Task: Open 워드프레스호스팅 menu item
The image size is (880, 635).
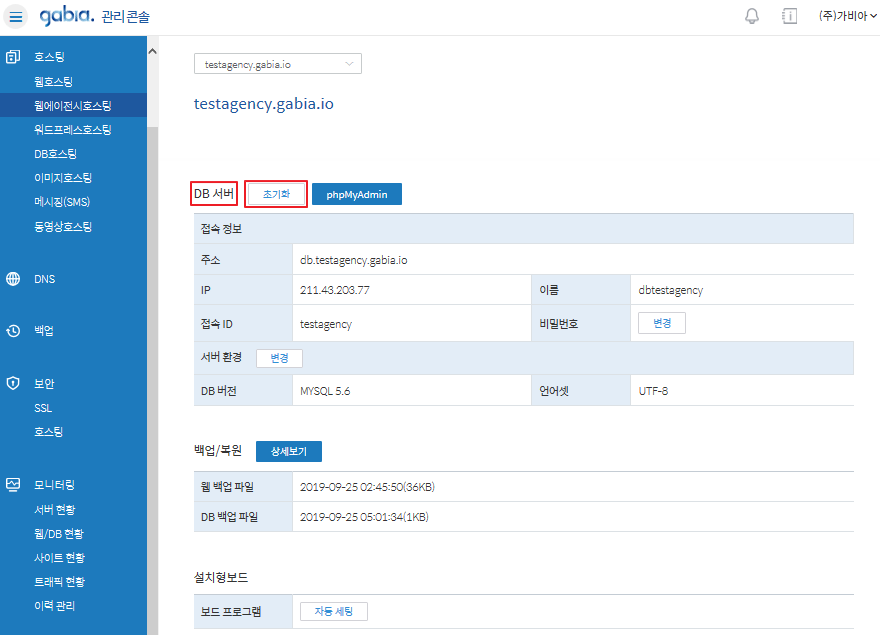Action: pos(72,130)
